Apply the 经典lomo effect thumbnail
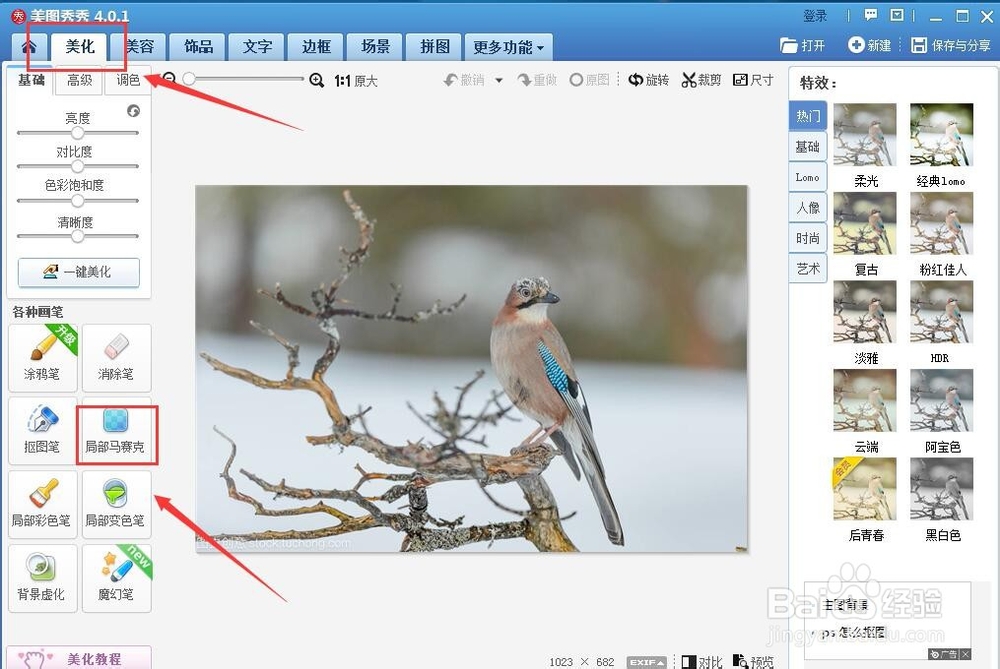 click(941, 135)
